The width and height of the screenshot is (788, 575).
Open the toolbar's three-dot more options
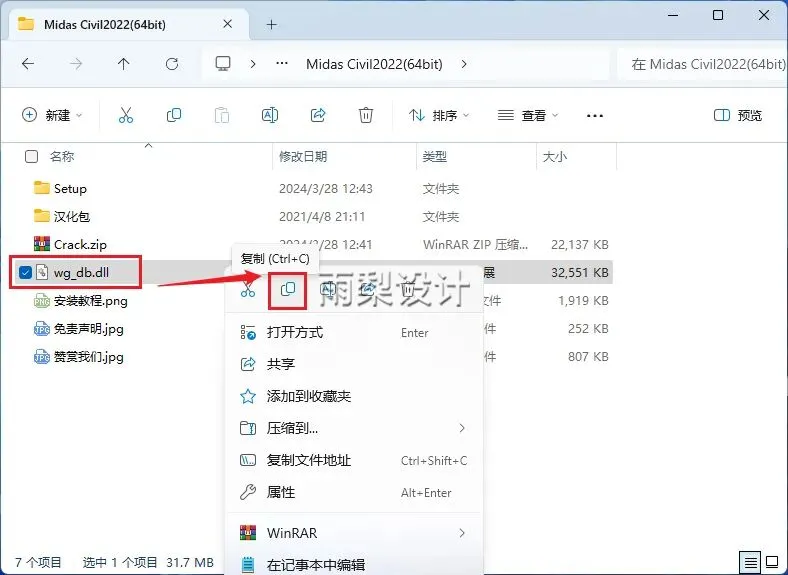tap(595, 116)
